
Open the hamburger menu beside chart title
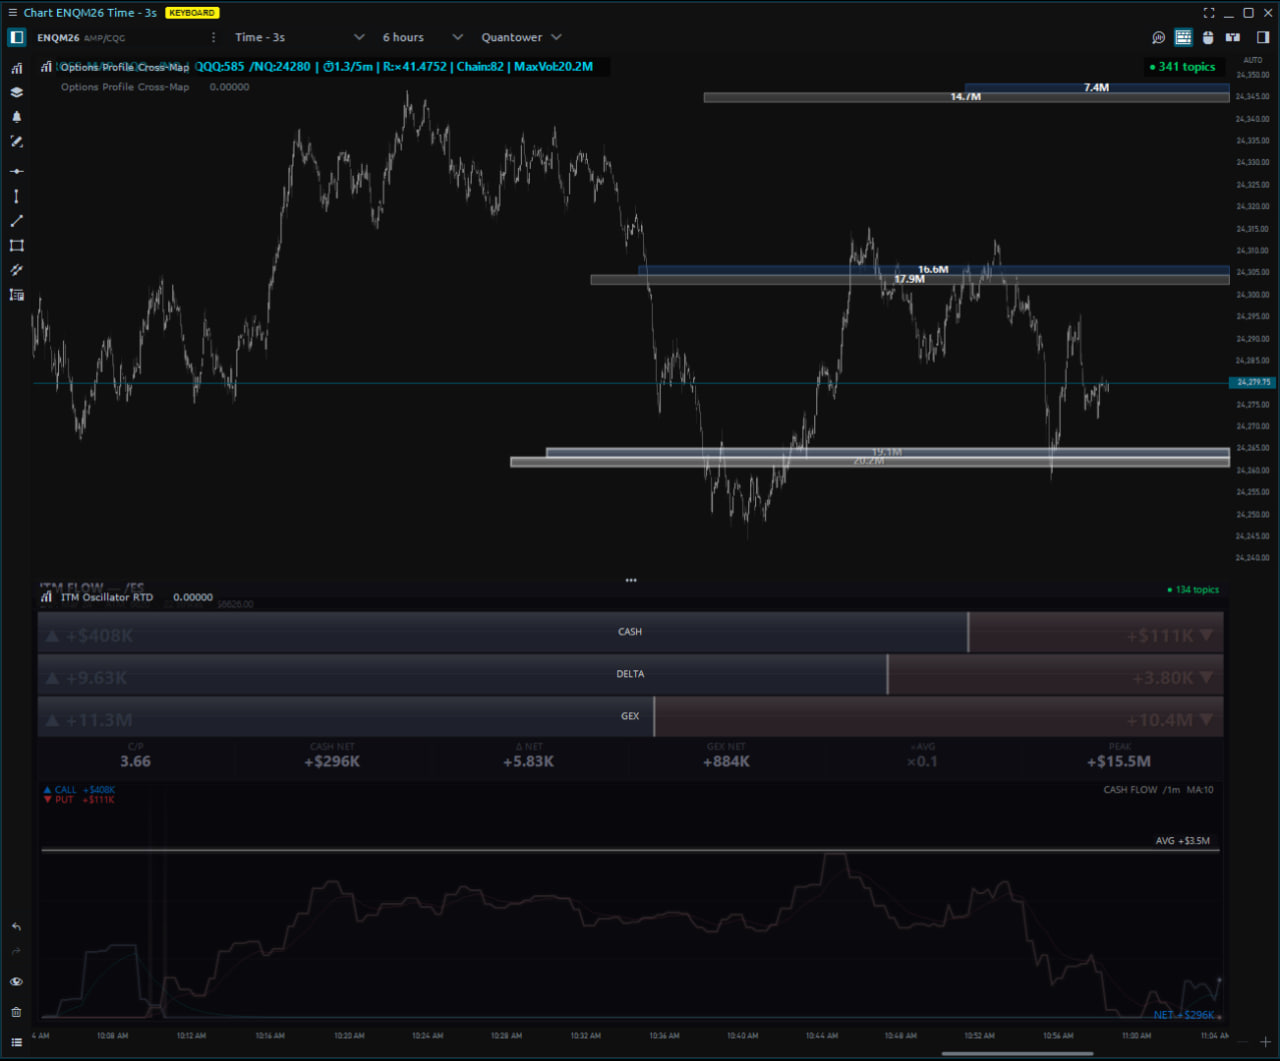(x=12, y=13)
